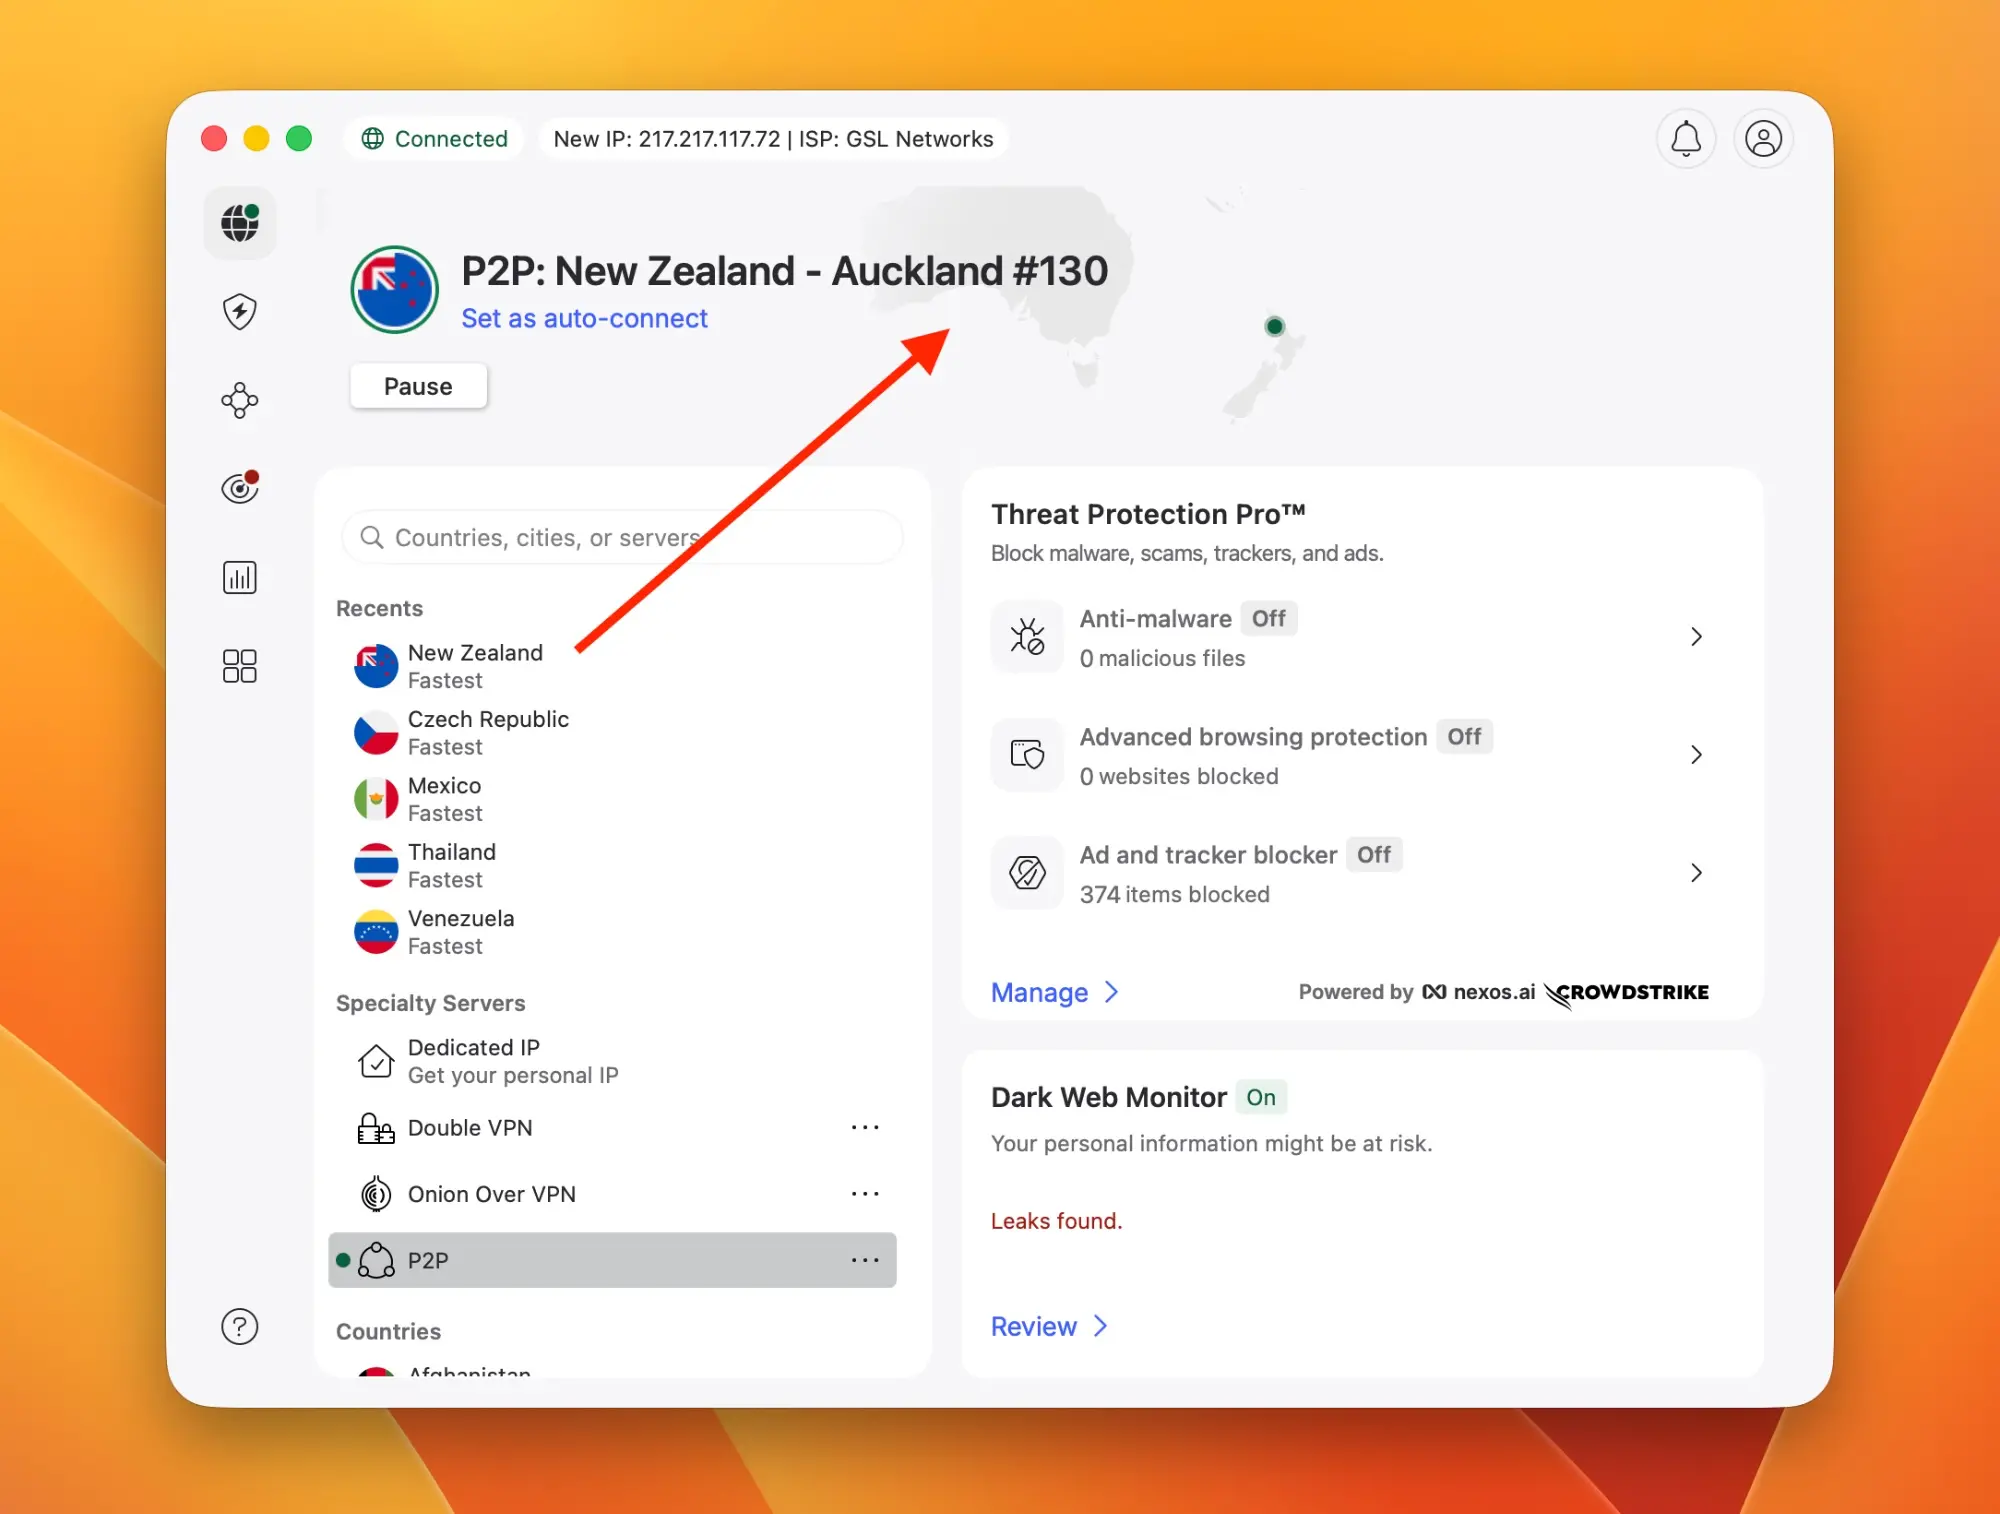Open the apps grid icon in sidebar
2000x1514 pixels.
pyautogui.click(x=239, y=666)
